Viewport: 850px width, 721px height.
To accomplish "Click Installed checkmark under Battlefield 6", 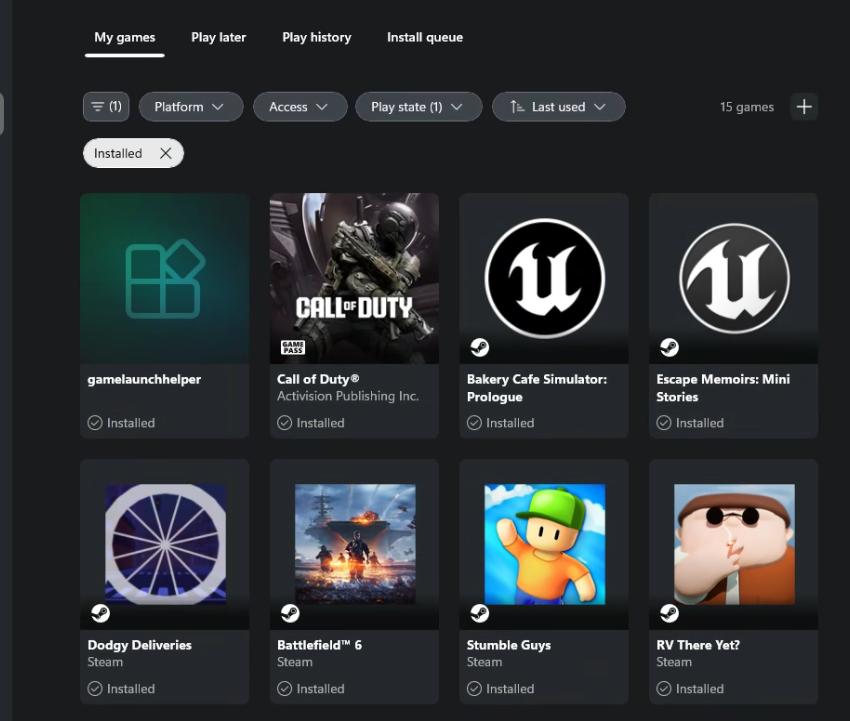I will (x=285, y=689).
